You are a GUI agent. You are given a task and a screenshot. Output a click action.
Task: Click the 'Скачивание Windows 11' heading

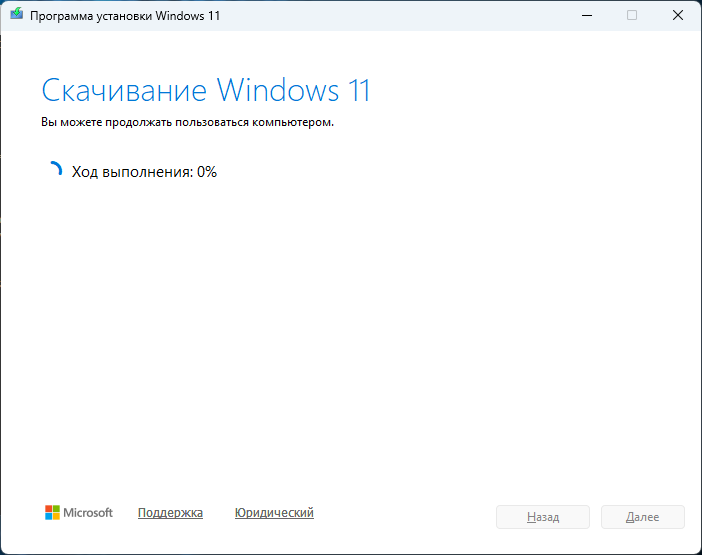(206, 90)
